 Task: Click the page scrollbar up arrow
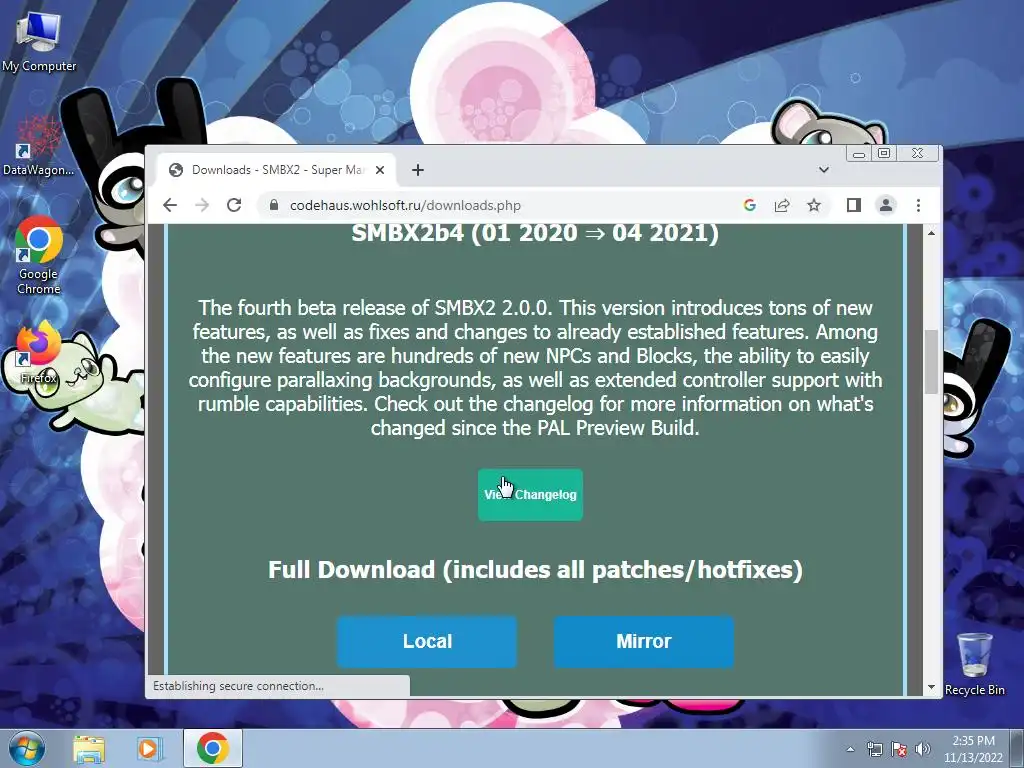[x=931, y=232]
